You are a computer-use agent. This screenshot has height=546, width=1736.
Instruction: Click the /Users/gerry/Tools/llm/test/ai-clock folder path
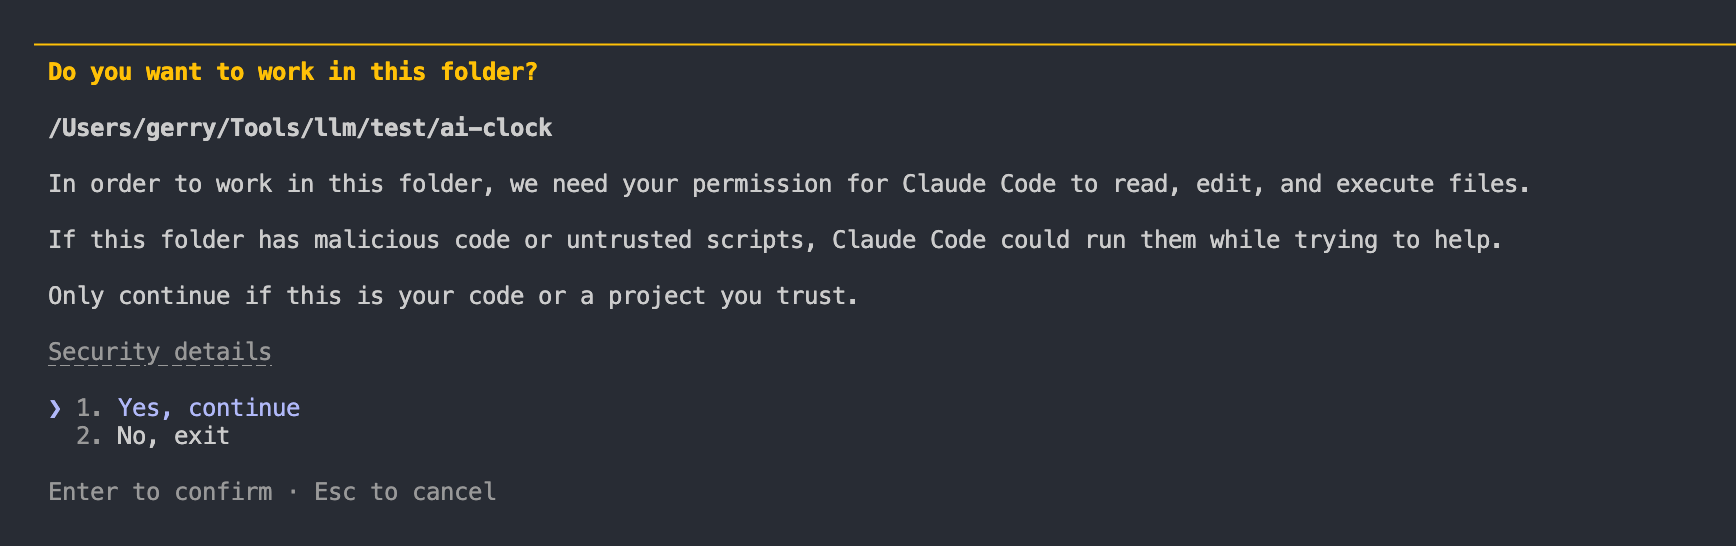[300, 128]
